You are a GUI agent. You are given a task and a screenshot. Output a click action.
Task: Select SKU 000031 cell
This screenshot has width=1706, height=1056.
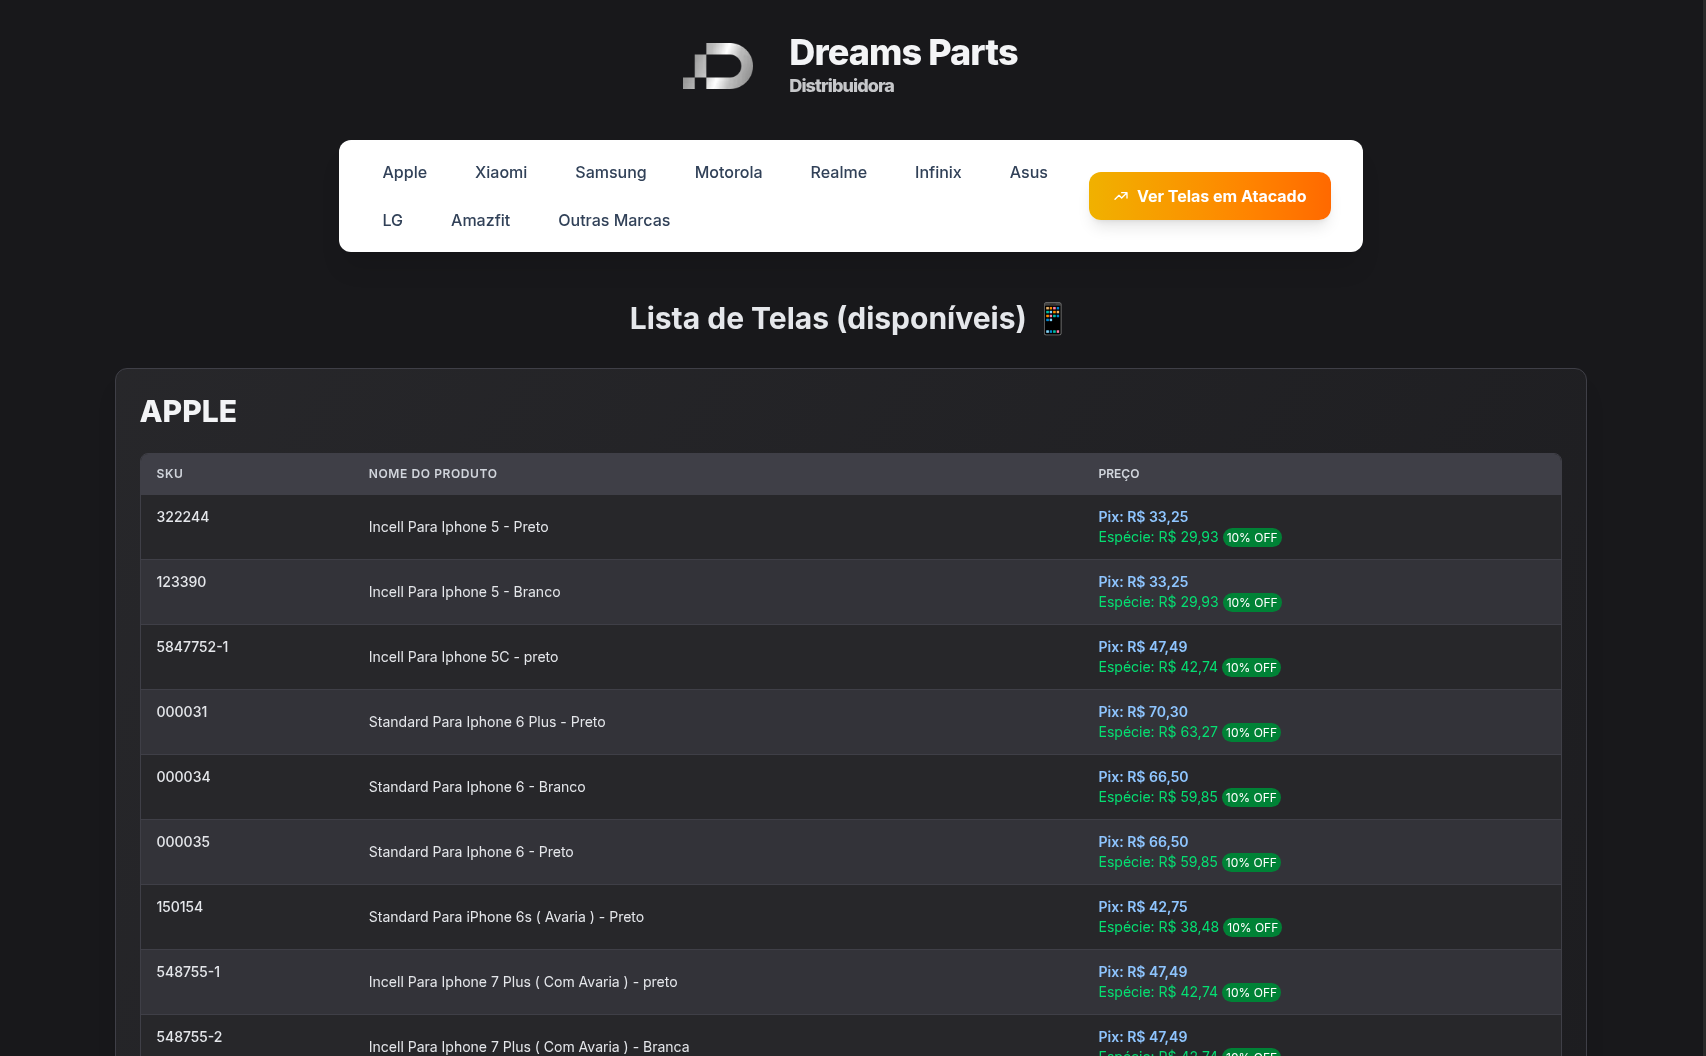click(182, 712)
